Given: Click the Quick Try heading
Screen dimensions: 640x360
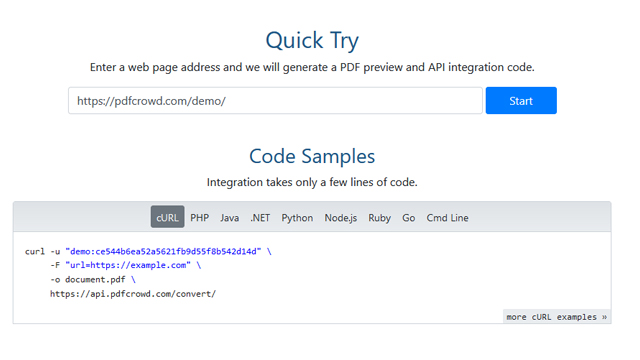Looking at the screenshot, I should [312, 40].
